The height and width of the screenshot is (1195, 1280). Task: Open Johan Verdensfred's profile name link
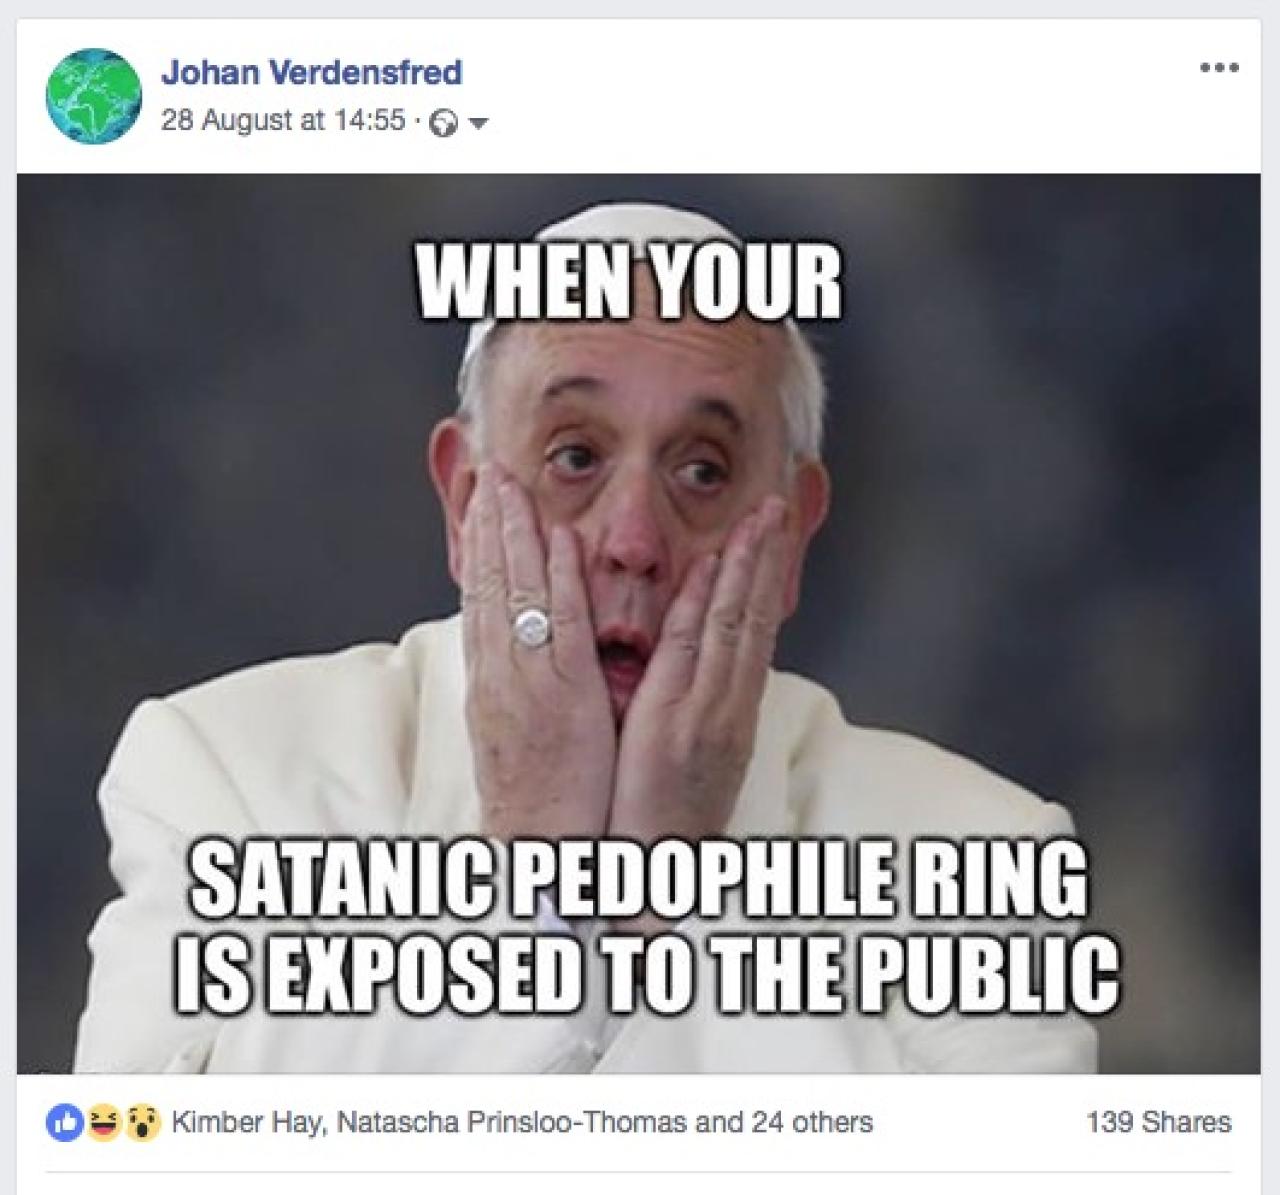(311, 72)
